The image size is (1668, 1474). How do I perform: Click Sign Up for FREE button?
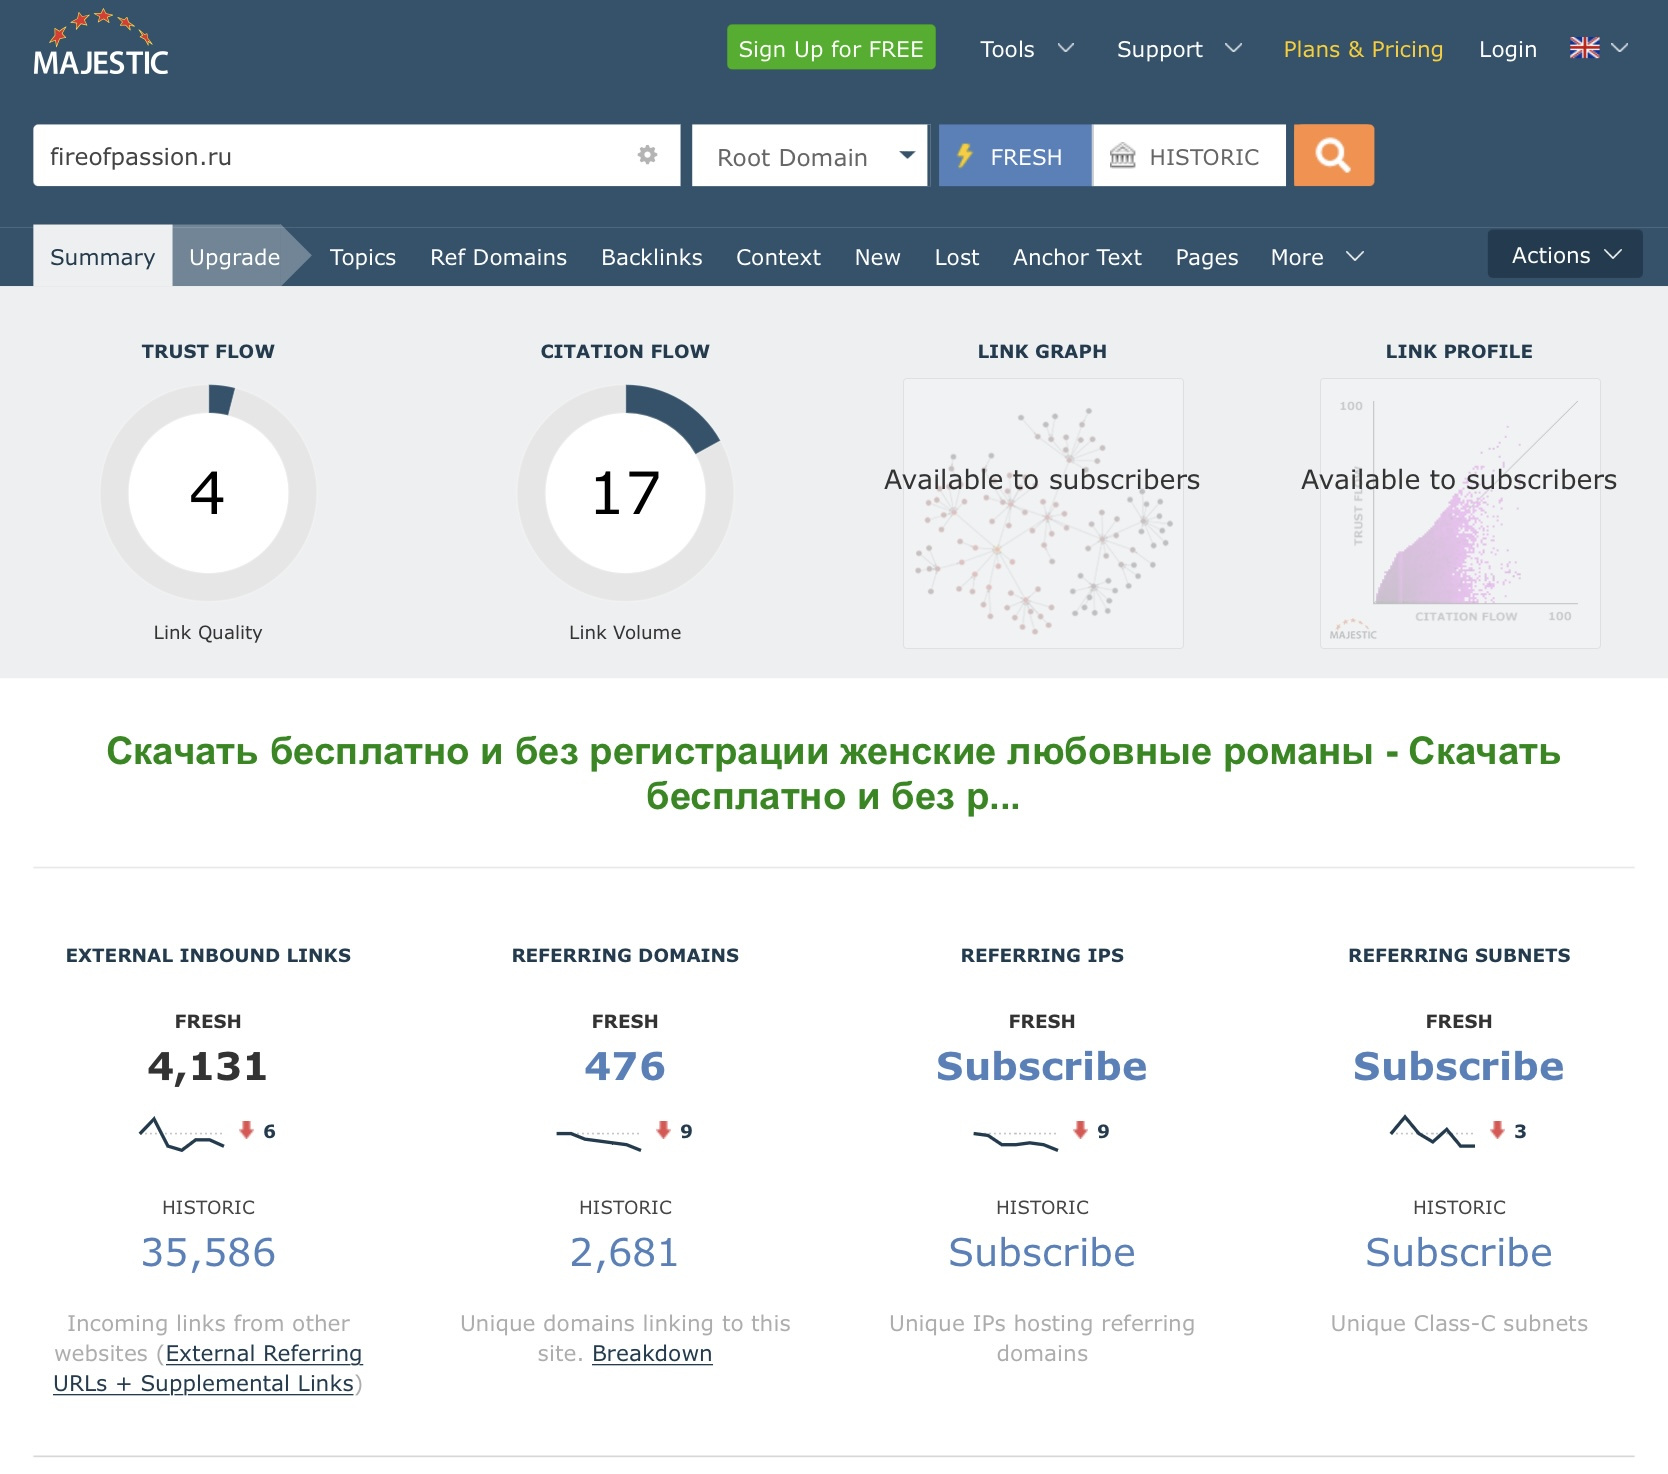click(x=831, y=47)
